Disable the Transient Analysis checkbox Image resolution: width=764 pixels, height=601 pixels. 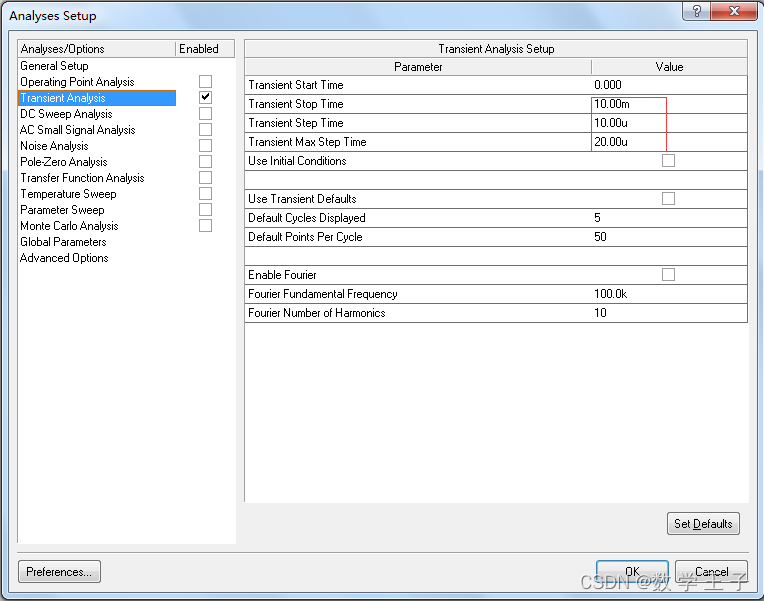205,97
